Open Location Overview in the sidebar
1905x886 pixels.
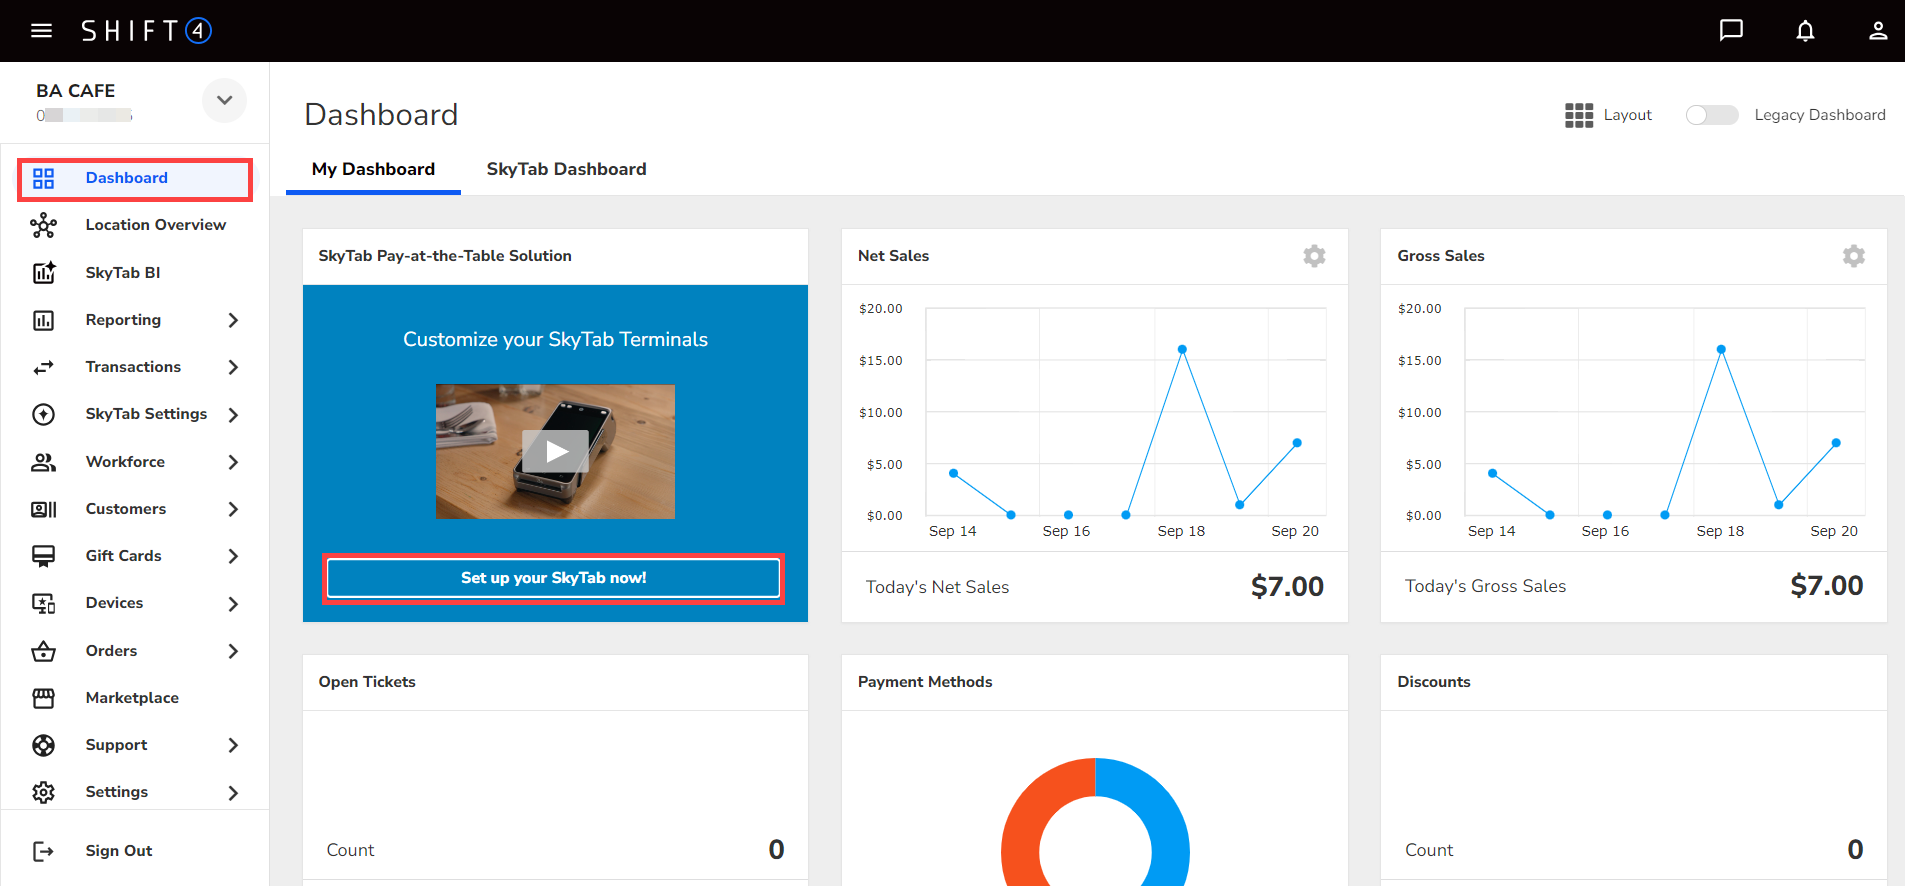155,225
